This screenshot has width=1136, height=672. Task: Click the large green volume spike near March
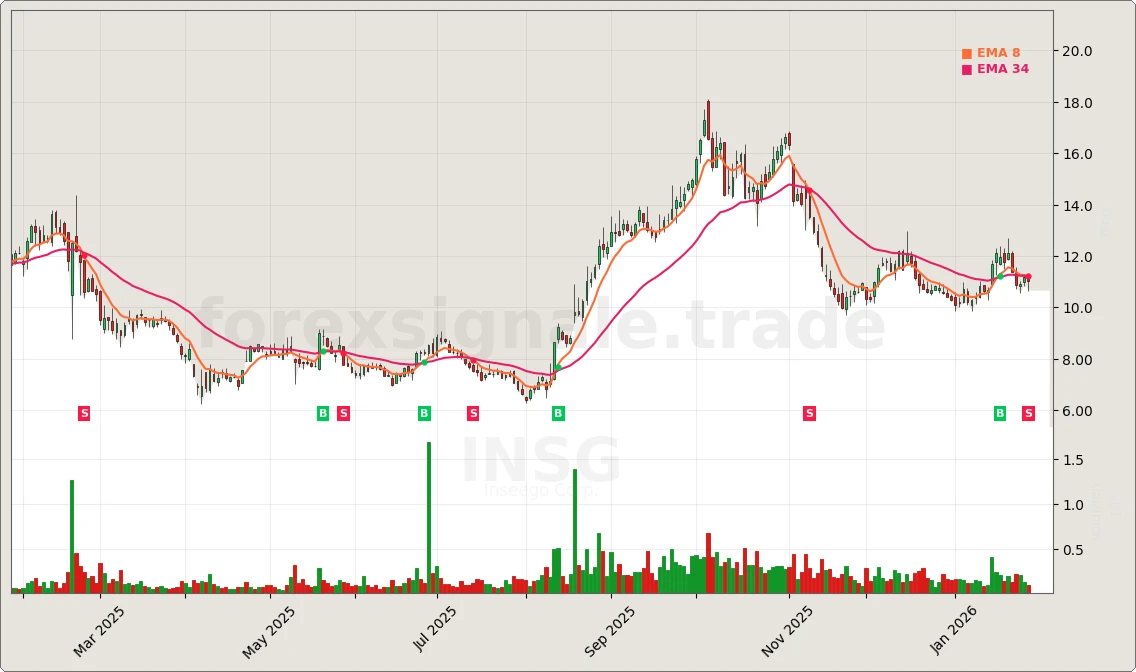pos(71,535)
